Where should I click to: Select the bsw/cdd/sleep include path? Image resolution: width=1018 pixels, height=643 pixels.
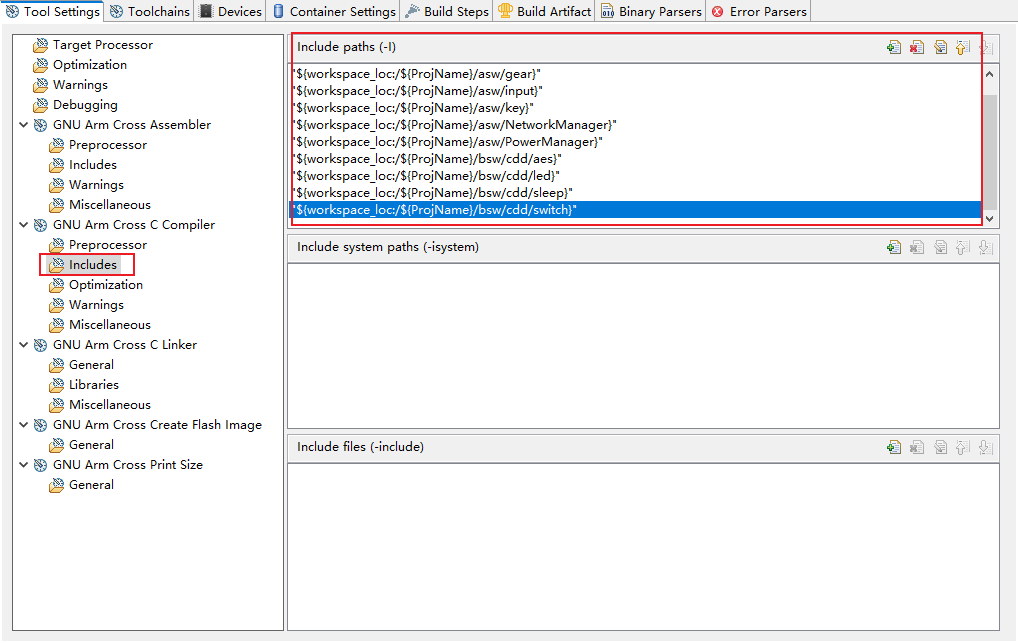635,193
